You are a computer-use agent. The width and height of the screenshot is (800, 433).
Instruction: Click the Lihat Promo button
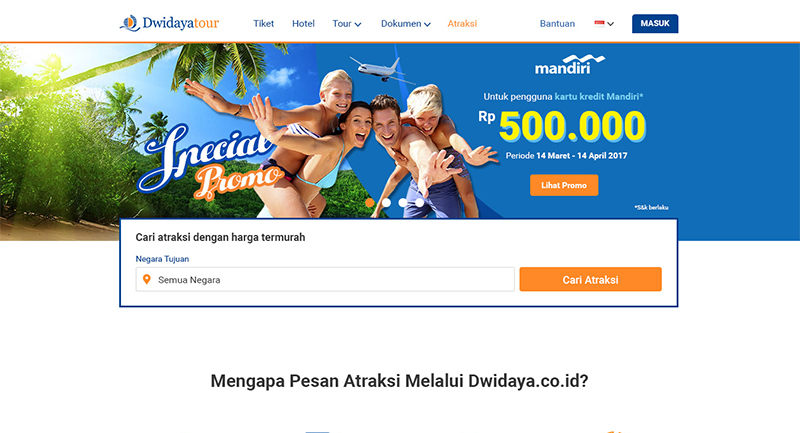coord(564,185)
